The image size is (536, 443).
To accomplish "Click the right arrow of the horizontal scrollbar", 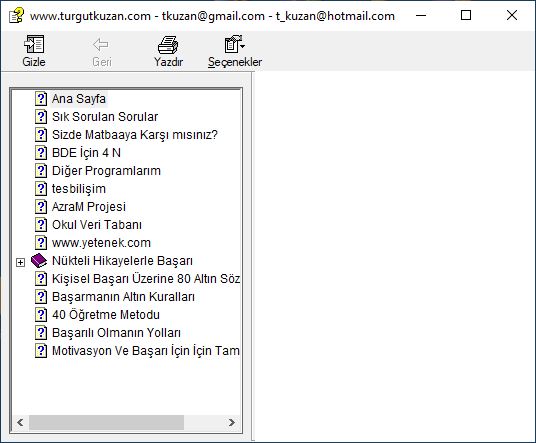I will (231, 422).
